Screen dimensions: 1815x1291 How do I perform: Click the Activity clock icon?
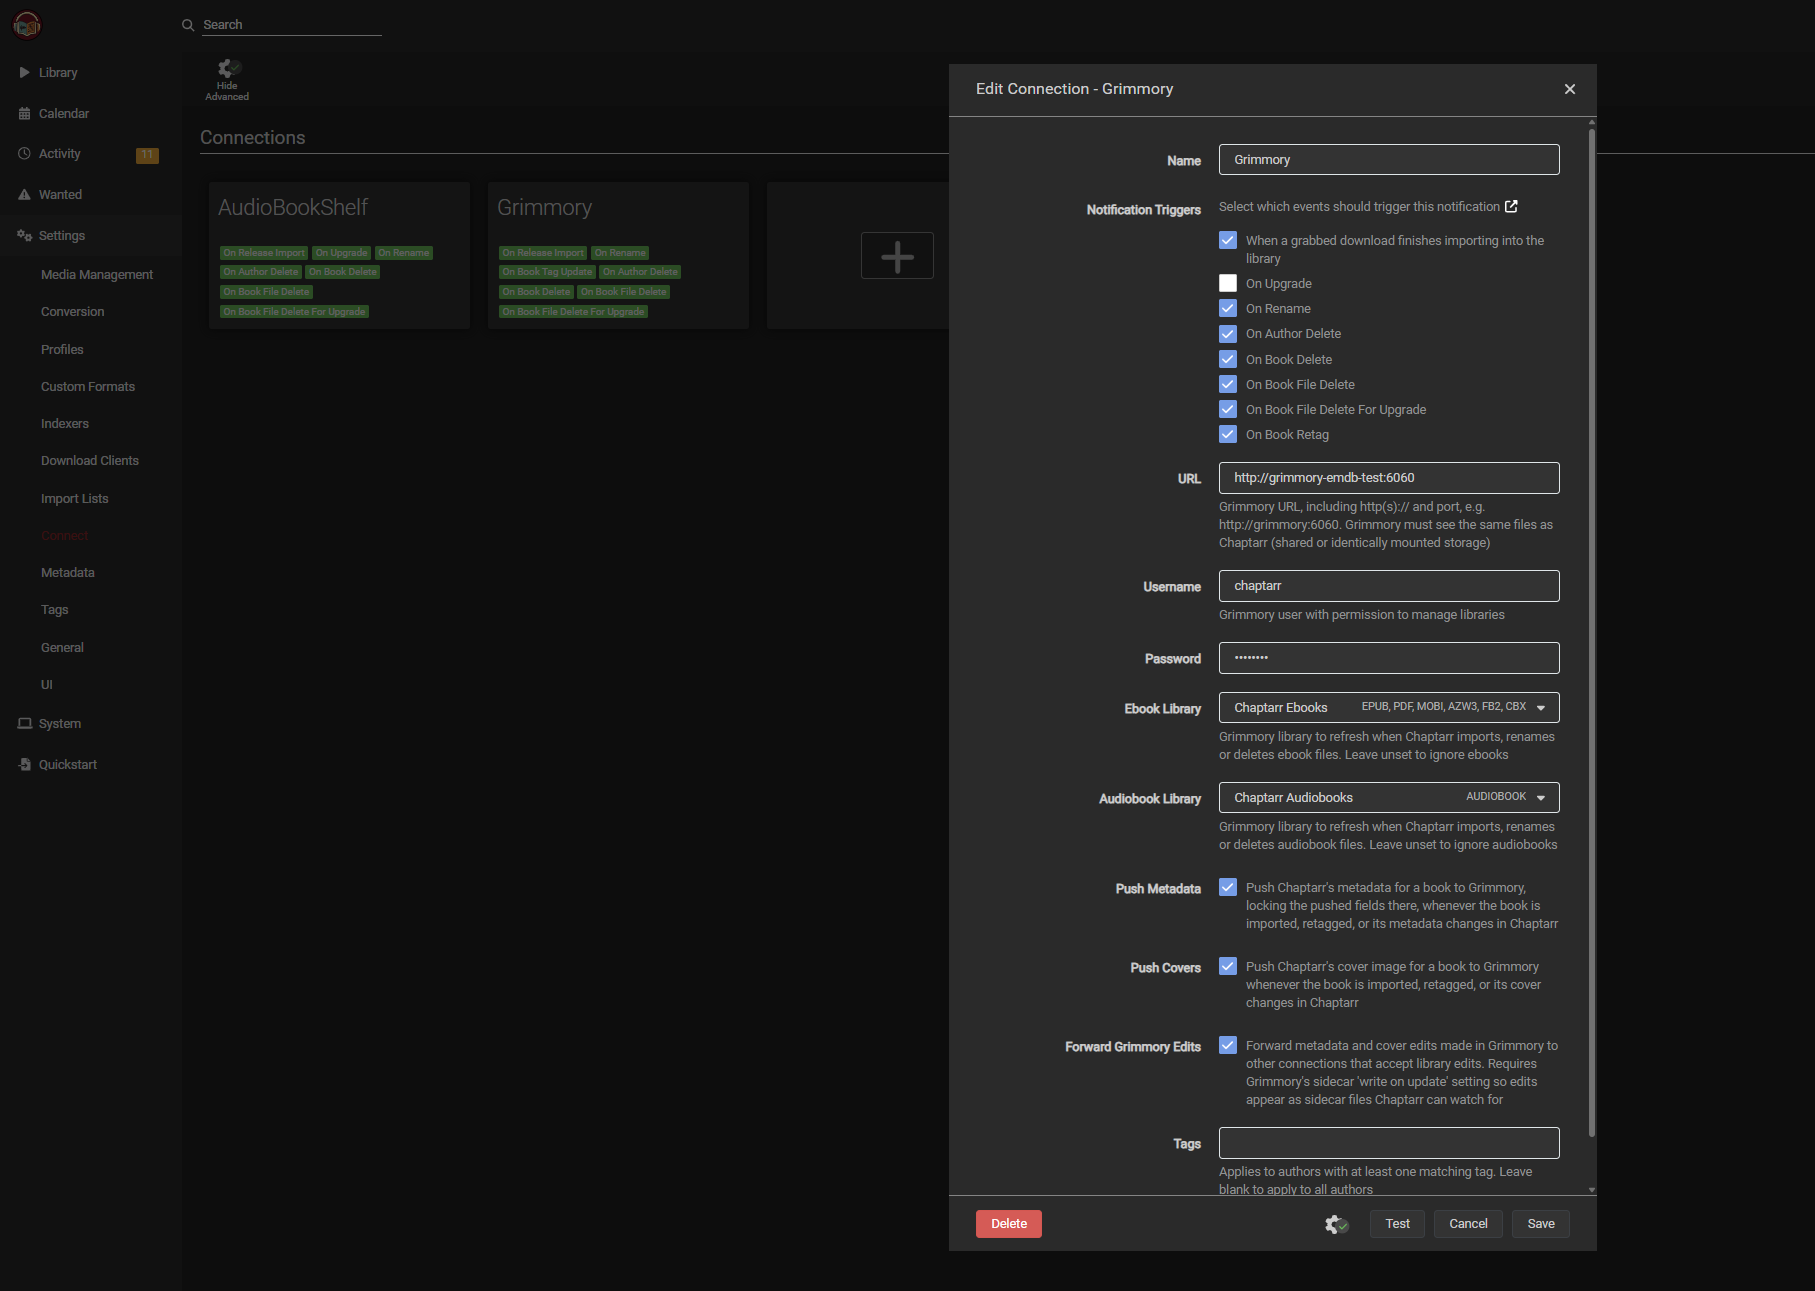(25, 153)
